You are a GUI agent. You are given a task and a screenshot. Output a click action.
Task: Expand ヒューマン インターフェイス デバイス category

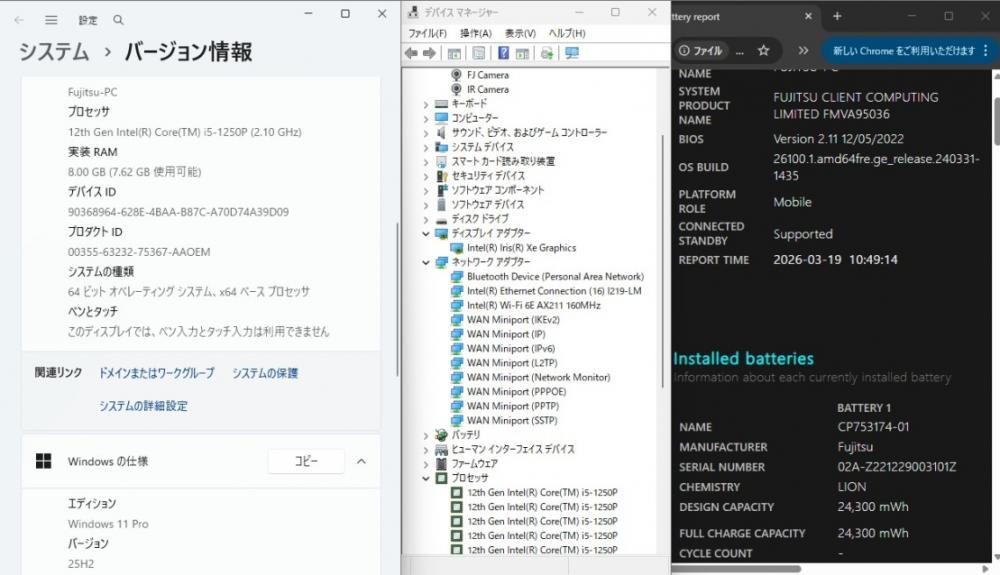[426, 449]
